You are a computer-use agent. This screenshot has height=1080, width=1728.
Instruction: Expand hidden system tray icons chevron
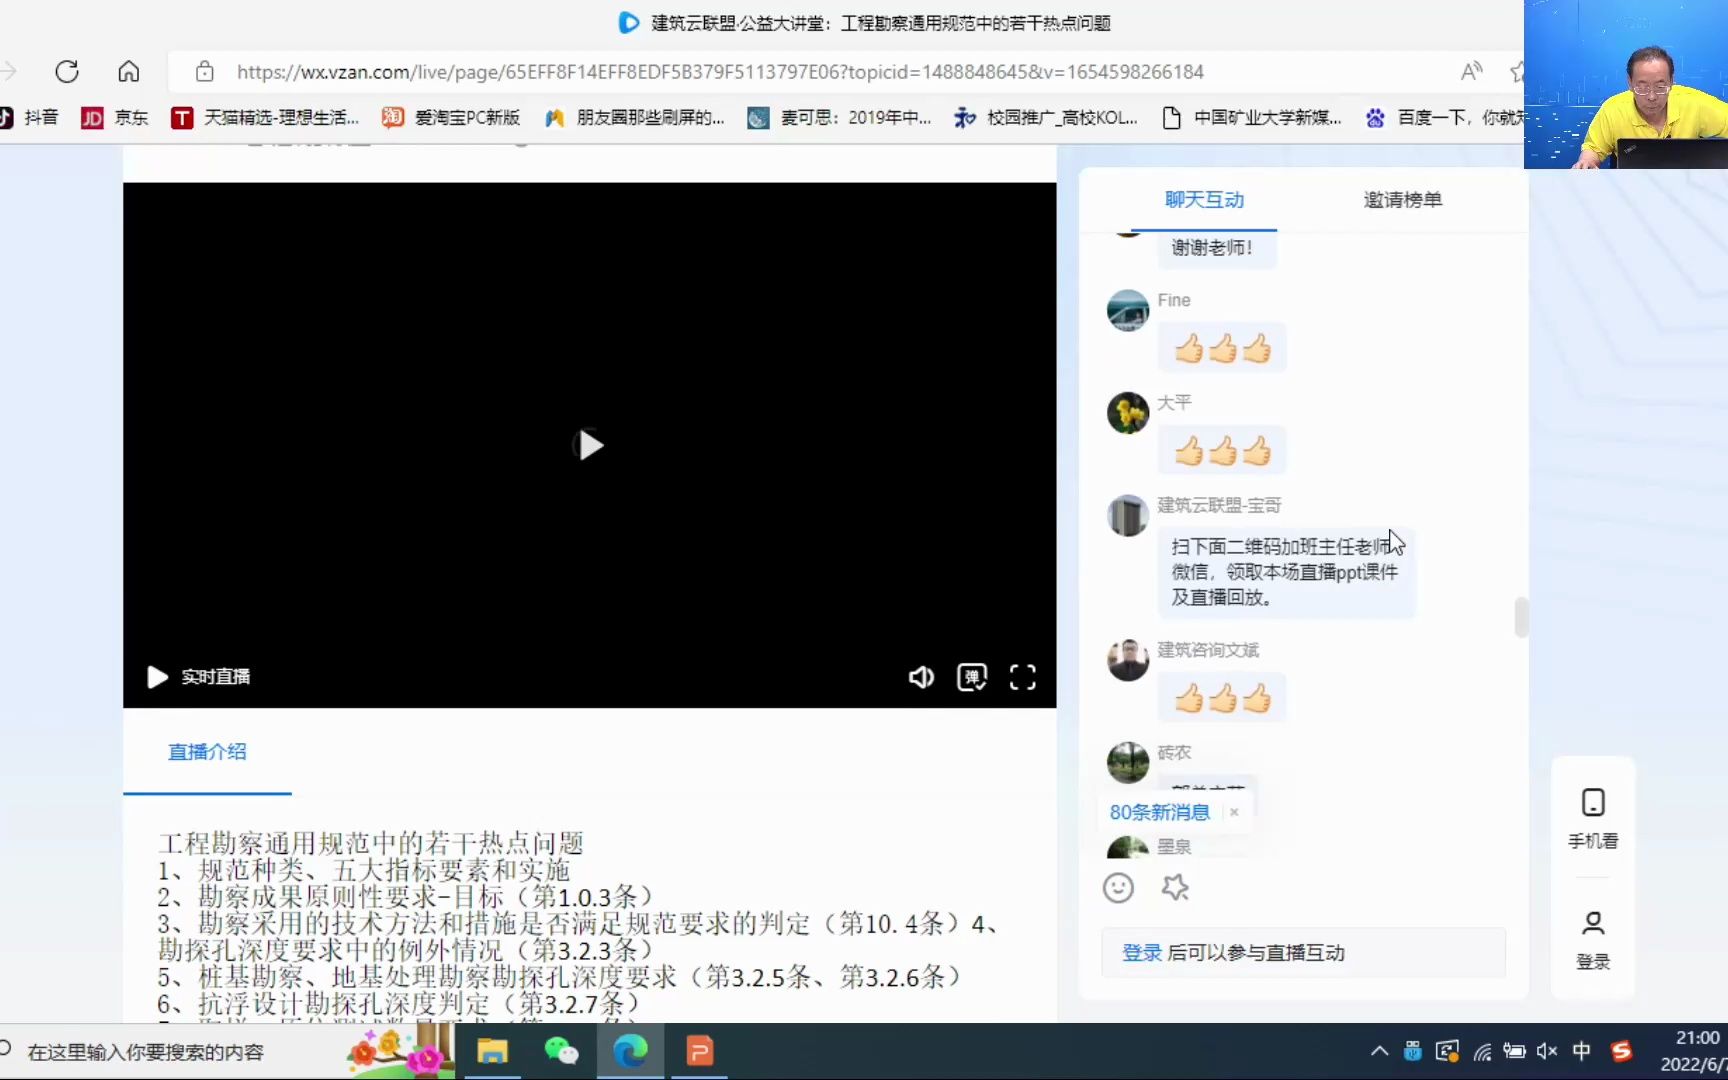pyautogui.click(x=1379, y=1051)
